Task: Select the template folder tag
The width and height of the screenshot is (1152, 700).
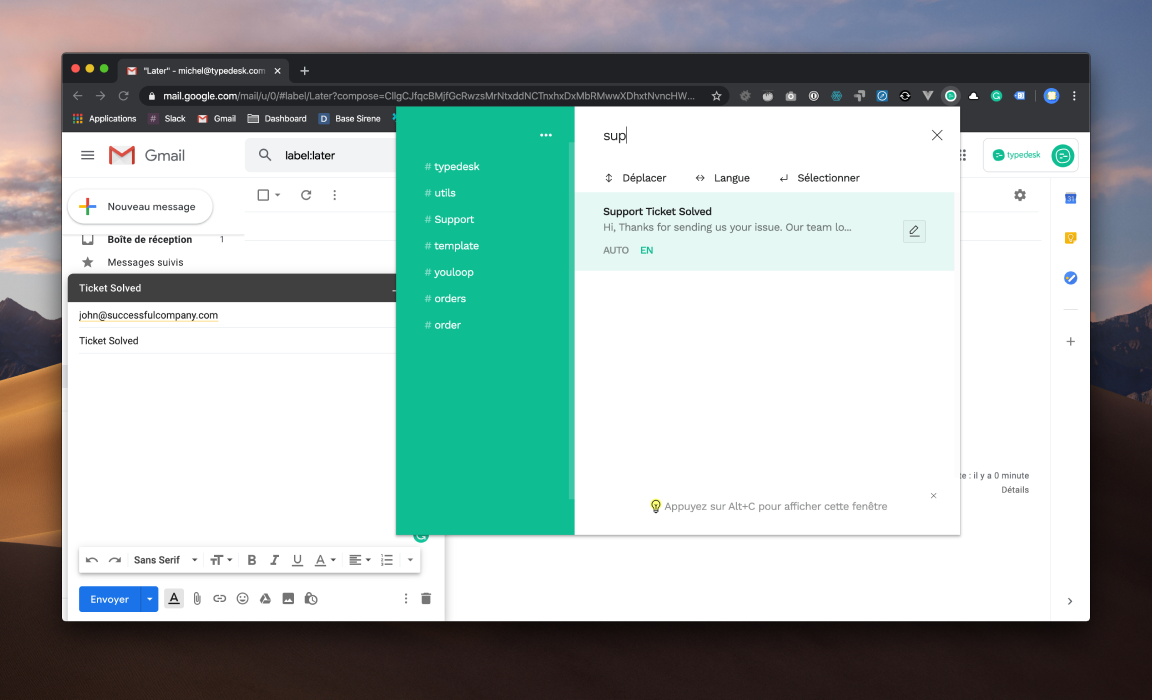Action: [x=452, y=246]
